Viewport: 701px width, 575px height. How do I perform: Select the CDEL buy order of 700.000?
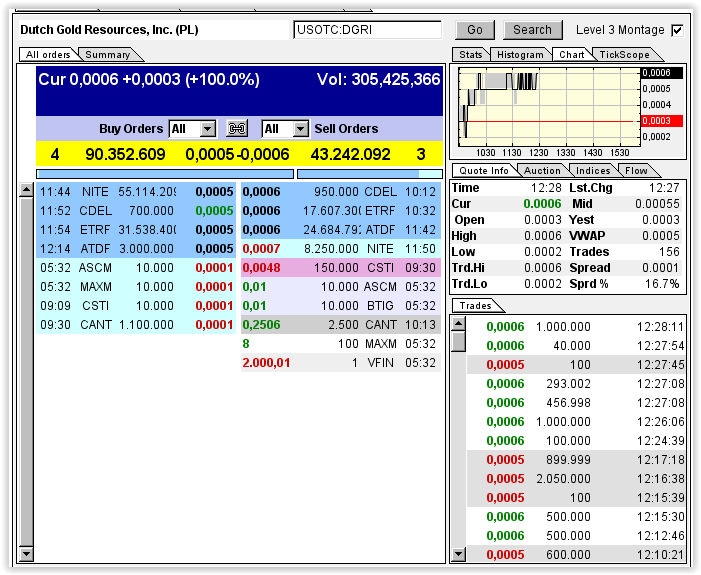pos(136,211)
